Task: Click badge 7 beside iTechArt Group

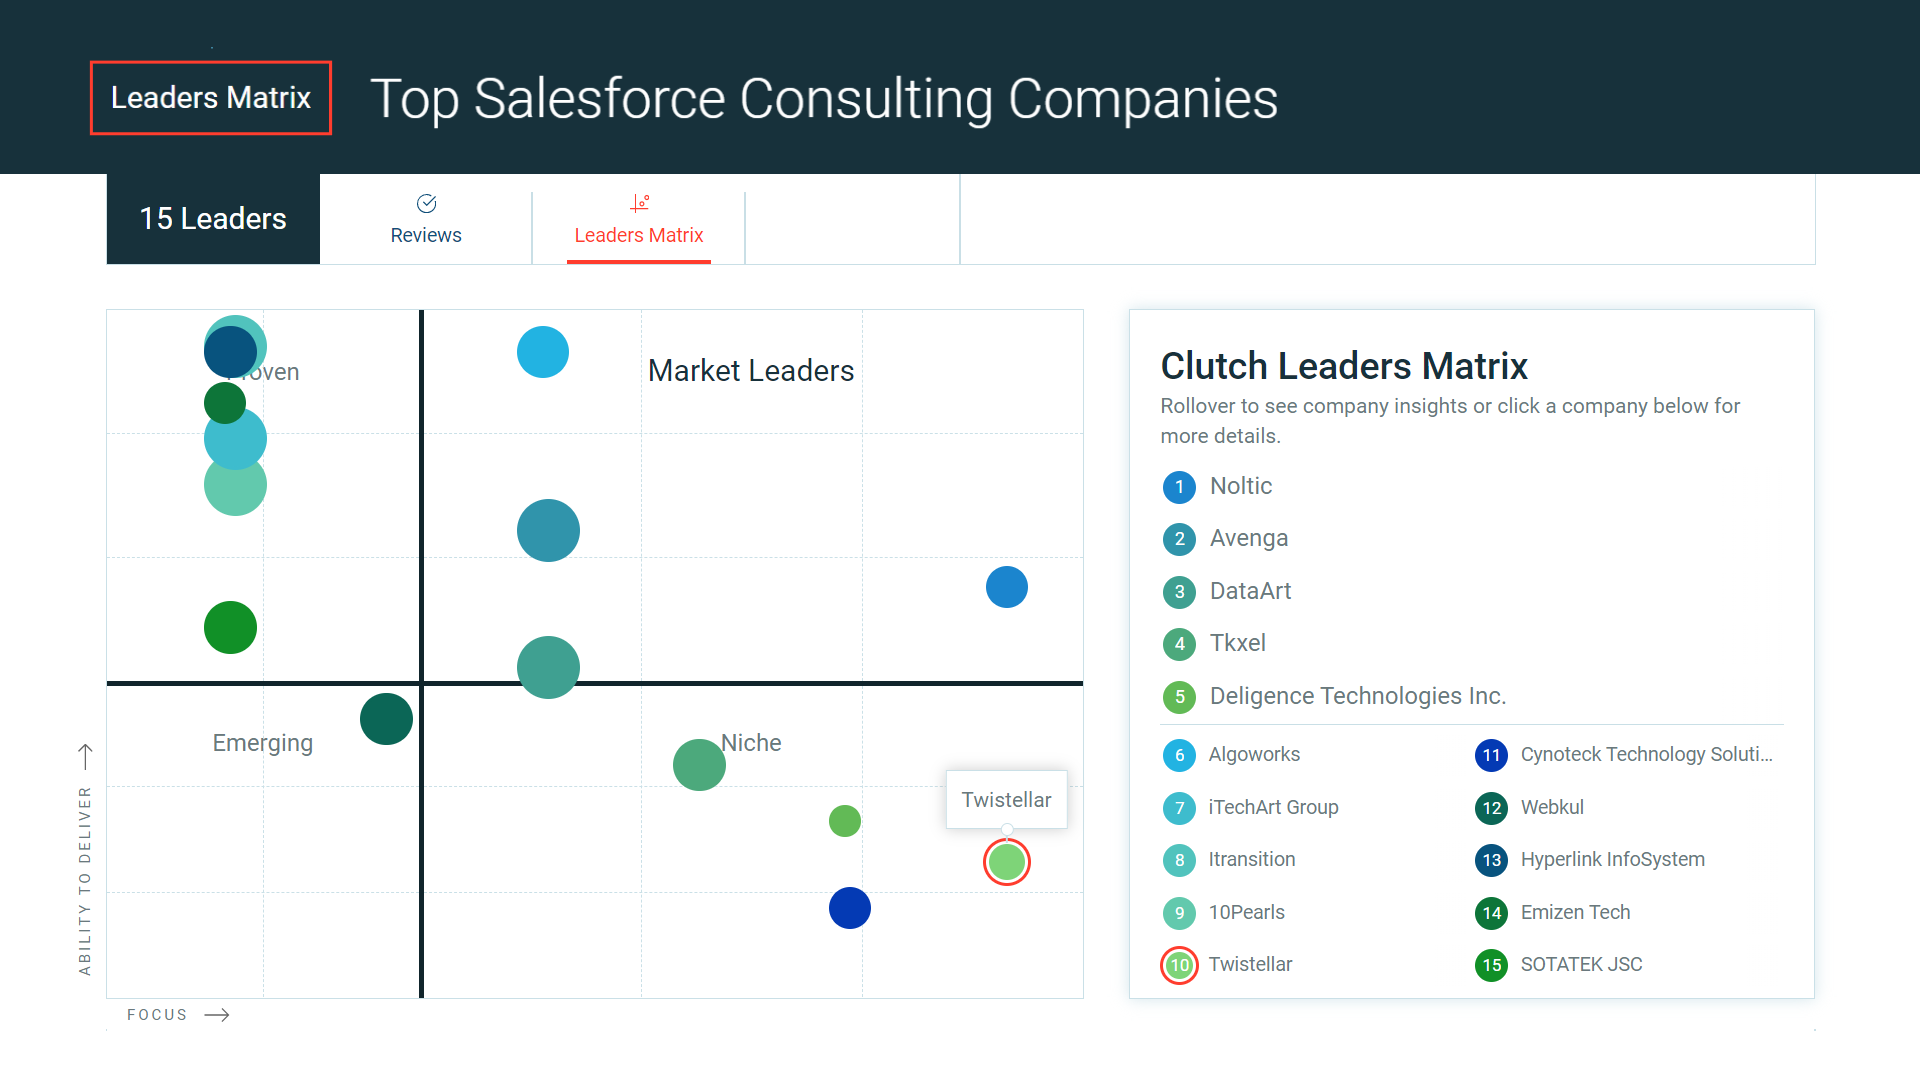Action: click(x=1179, y=808)
